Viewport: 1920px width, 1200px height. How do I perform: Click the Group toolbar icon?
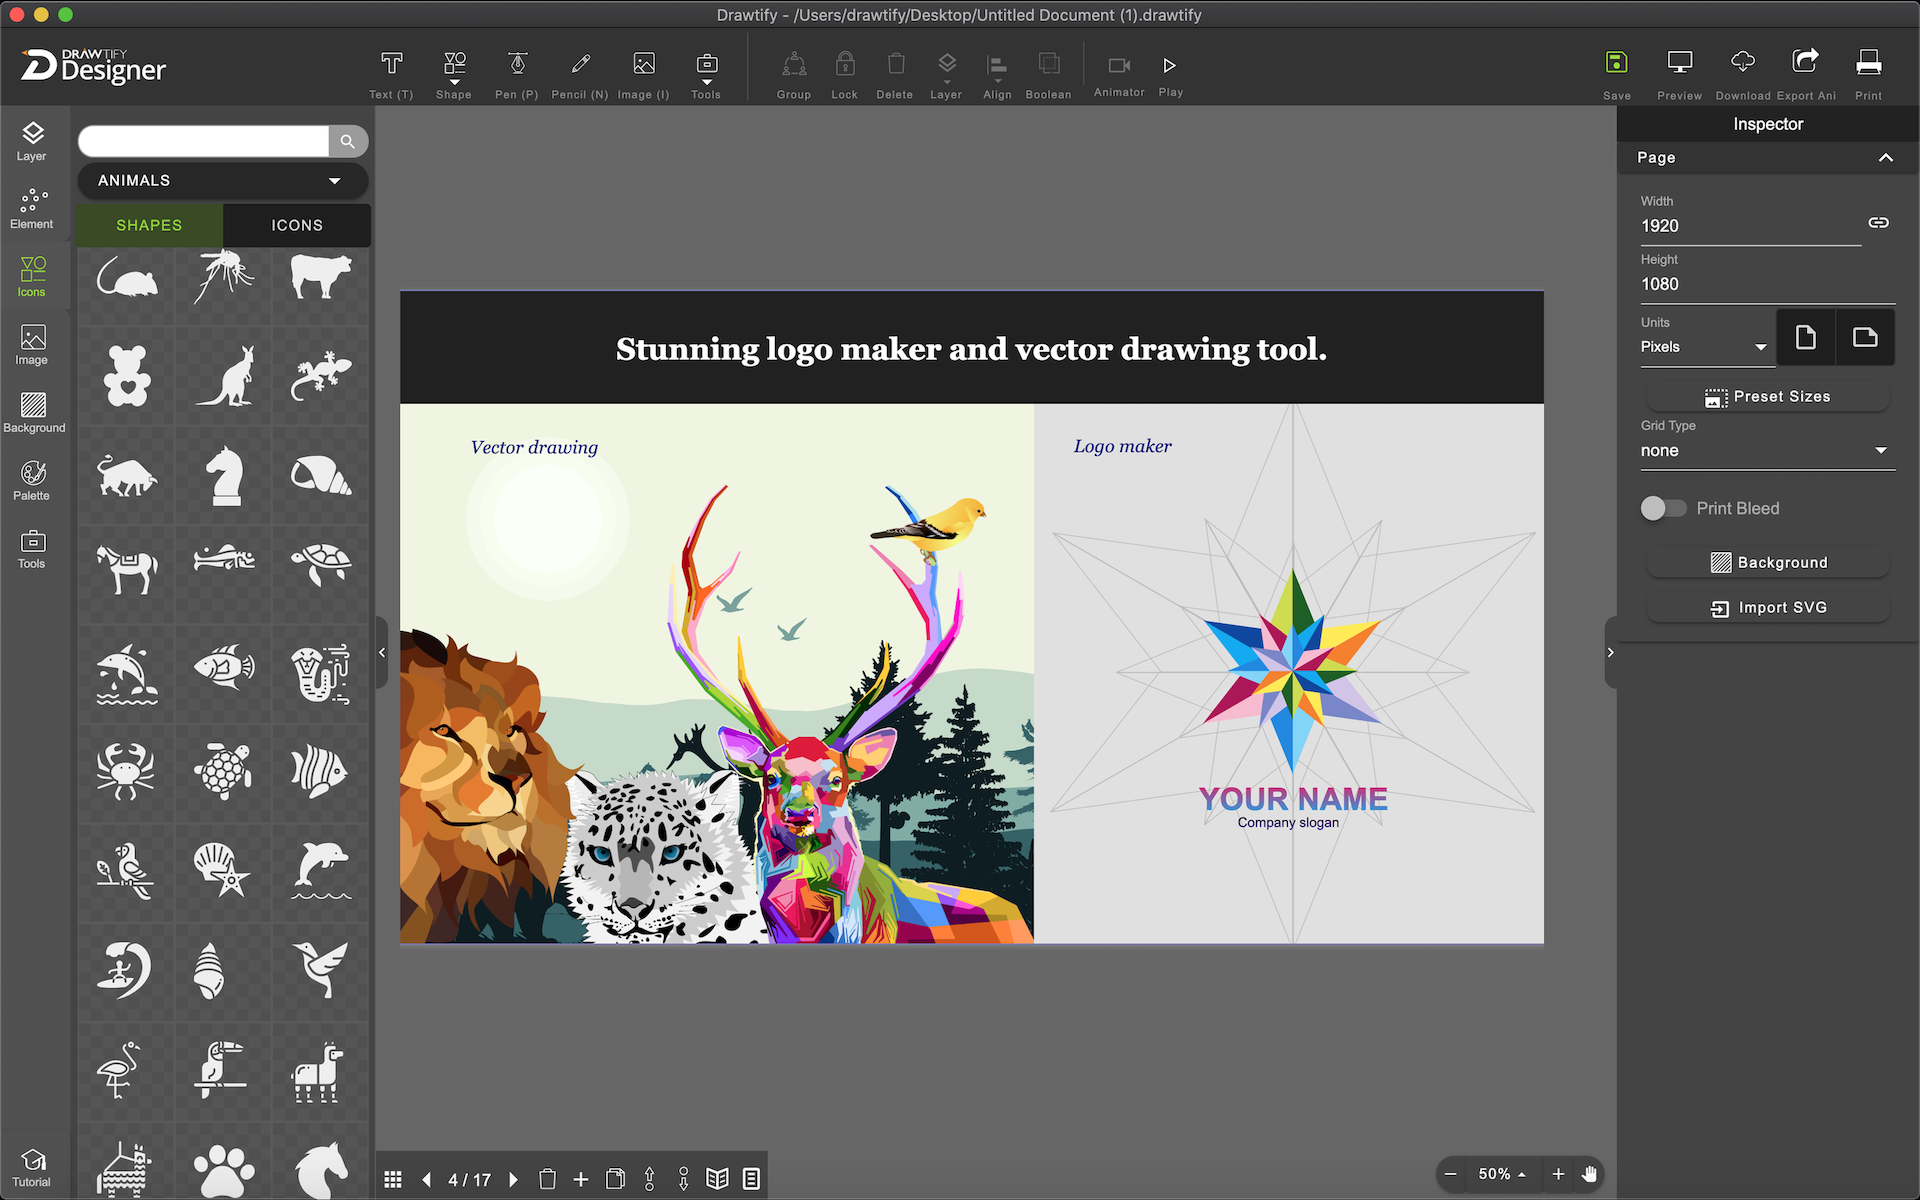click(794, 75)
